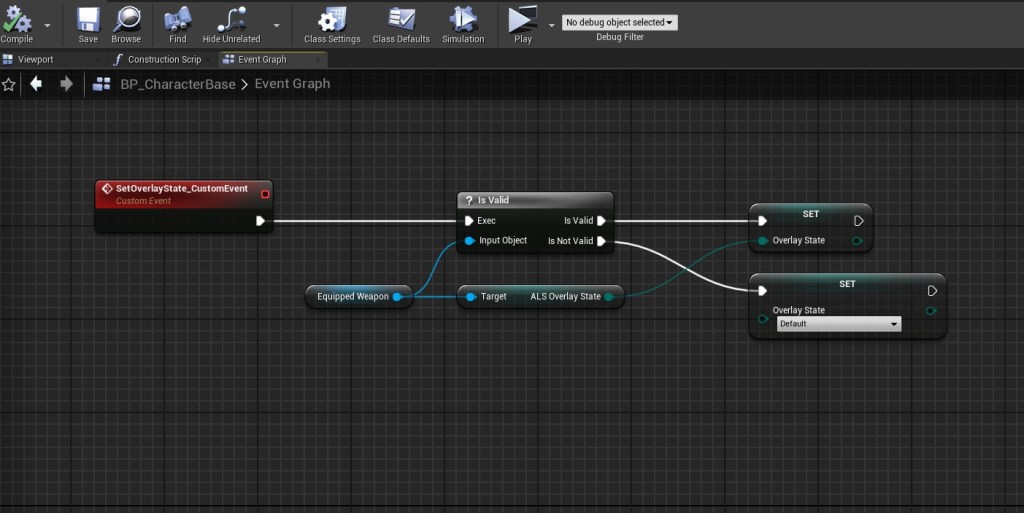This screenshot has width=1024, height=513.
Task: Open the Overlay State Default dropdown
Action: pyautogui.click(x=838, y=324)
